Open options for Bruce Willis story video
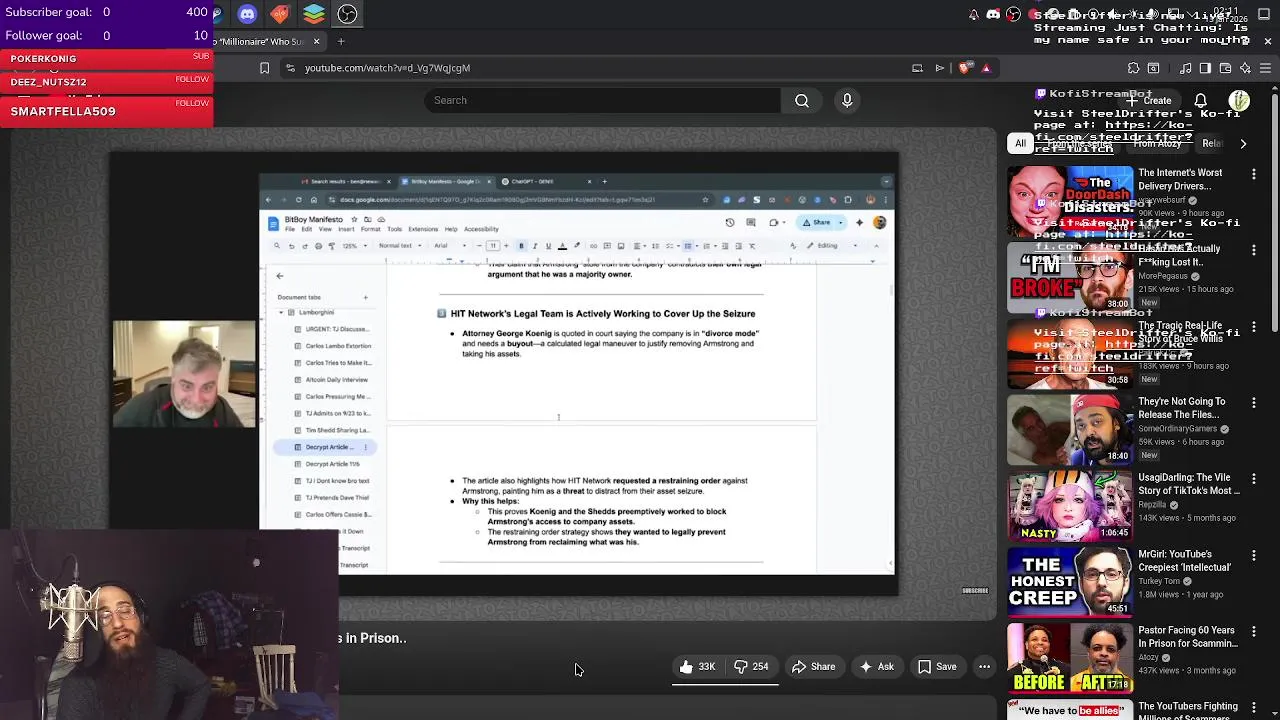Image resolution: width=1280 pixels, height=720 pixels. pyautogui.click(x=1254, y=326)
